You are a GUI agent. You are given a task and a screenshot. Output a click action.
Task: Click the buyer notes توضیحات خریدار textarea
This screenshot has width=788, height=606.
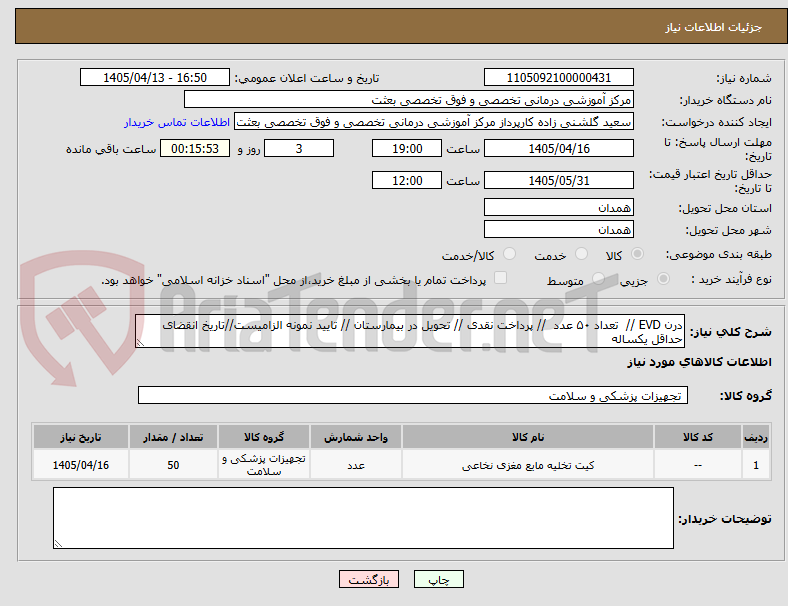pos(363,518)
